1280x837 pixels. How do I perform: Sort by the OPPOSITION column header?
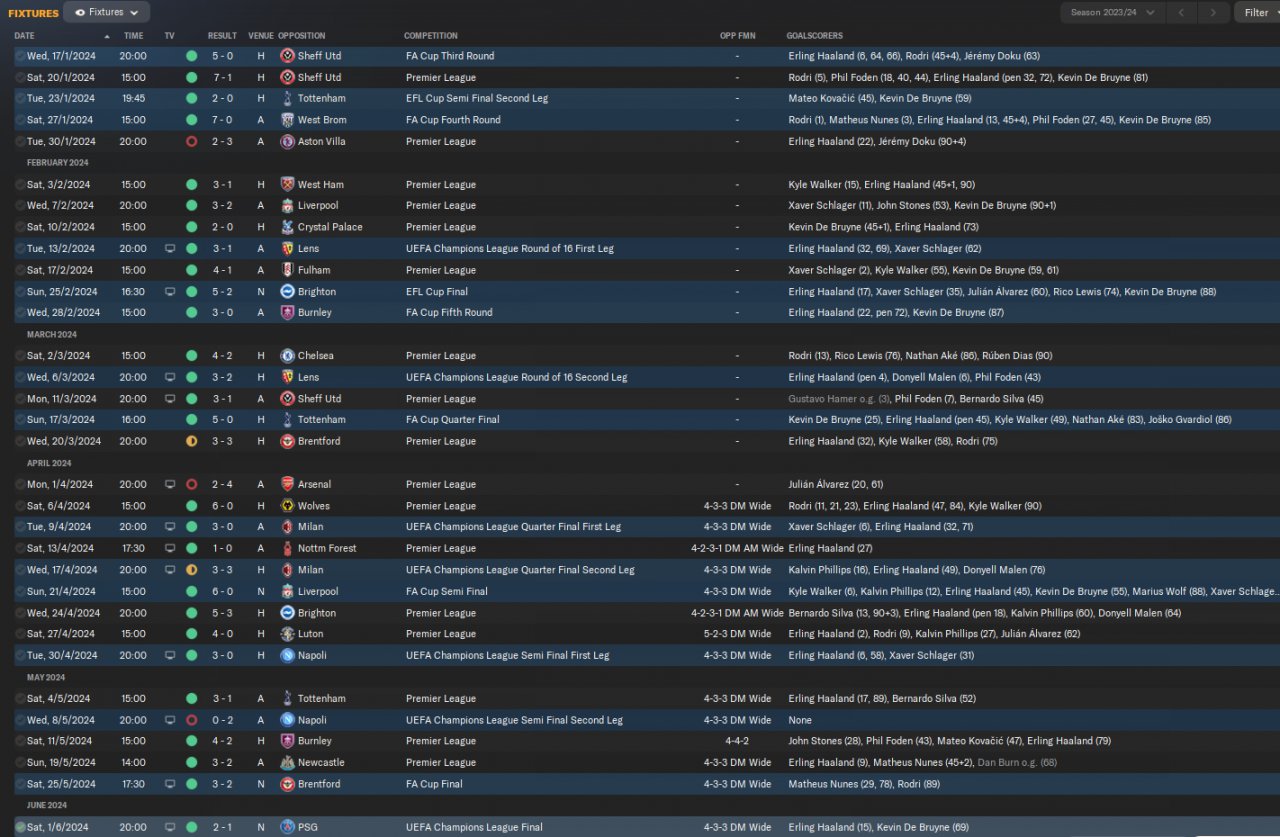click(301, 36)
